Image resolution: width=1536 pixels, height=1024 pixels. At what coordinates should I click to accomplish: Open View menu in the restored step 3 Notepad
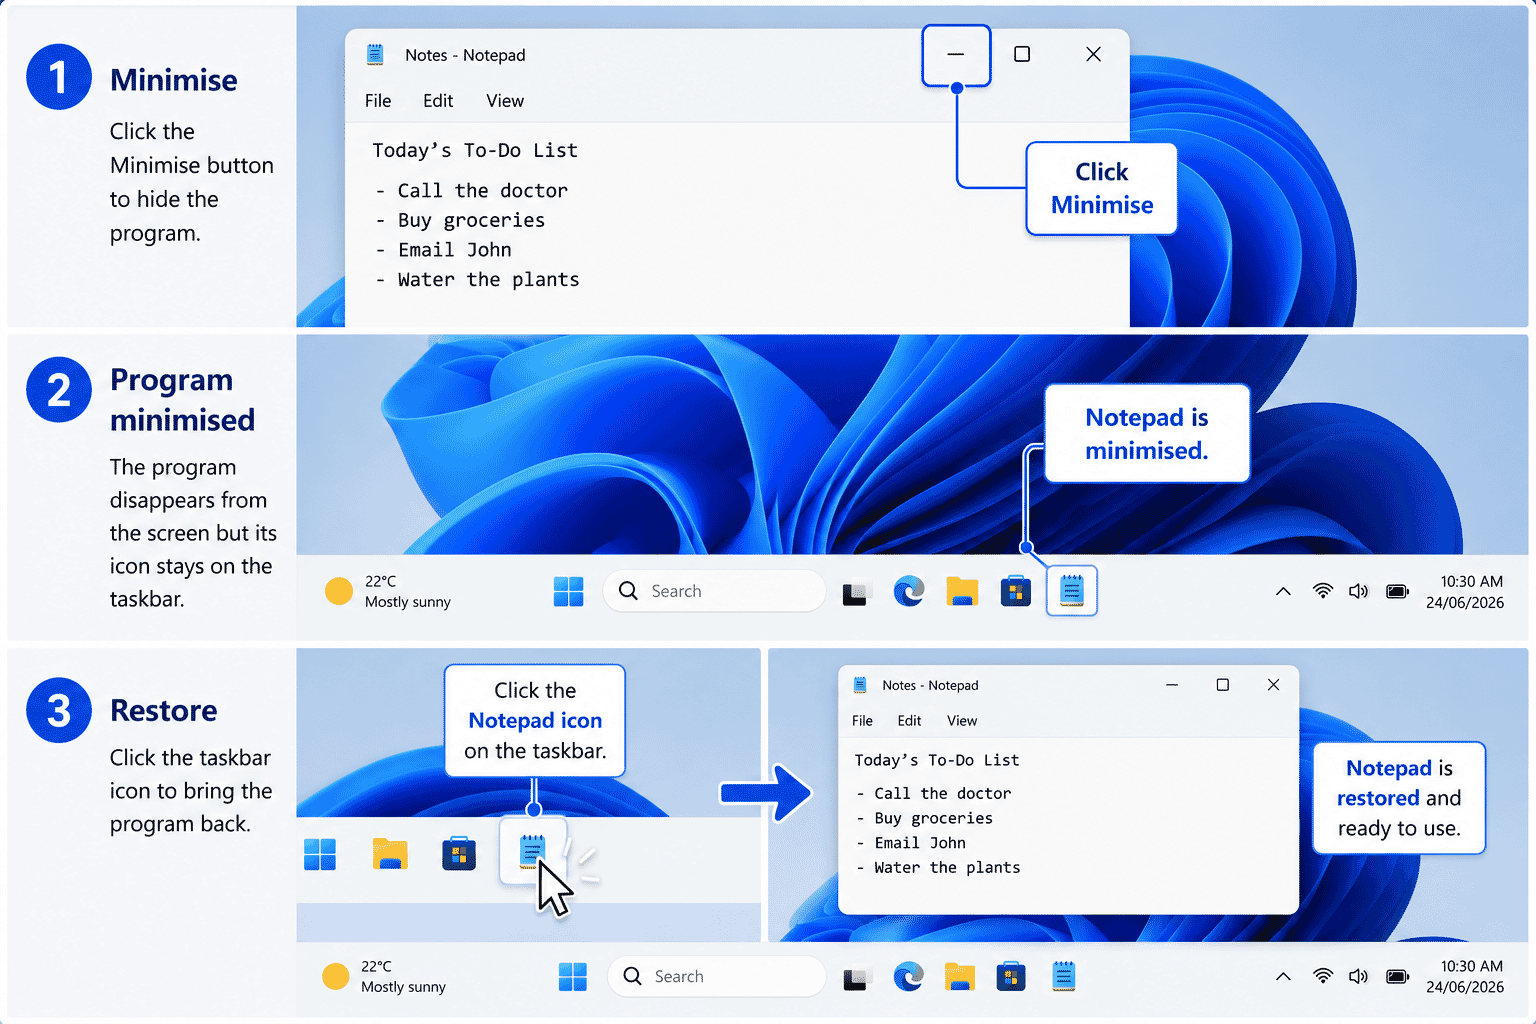click(x=962, y=721)
